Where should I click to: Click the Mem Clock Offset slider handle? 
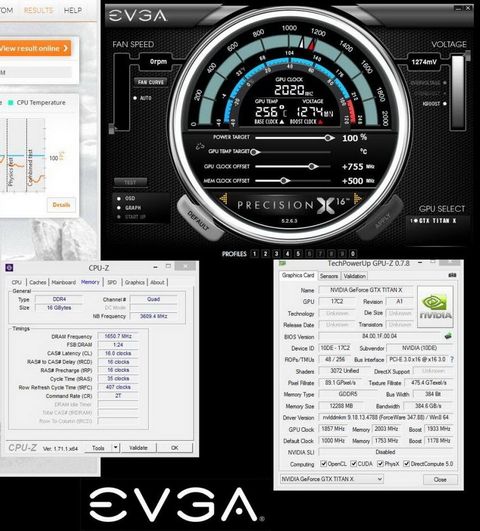click(x=284, y=181)
